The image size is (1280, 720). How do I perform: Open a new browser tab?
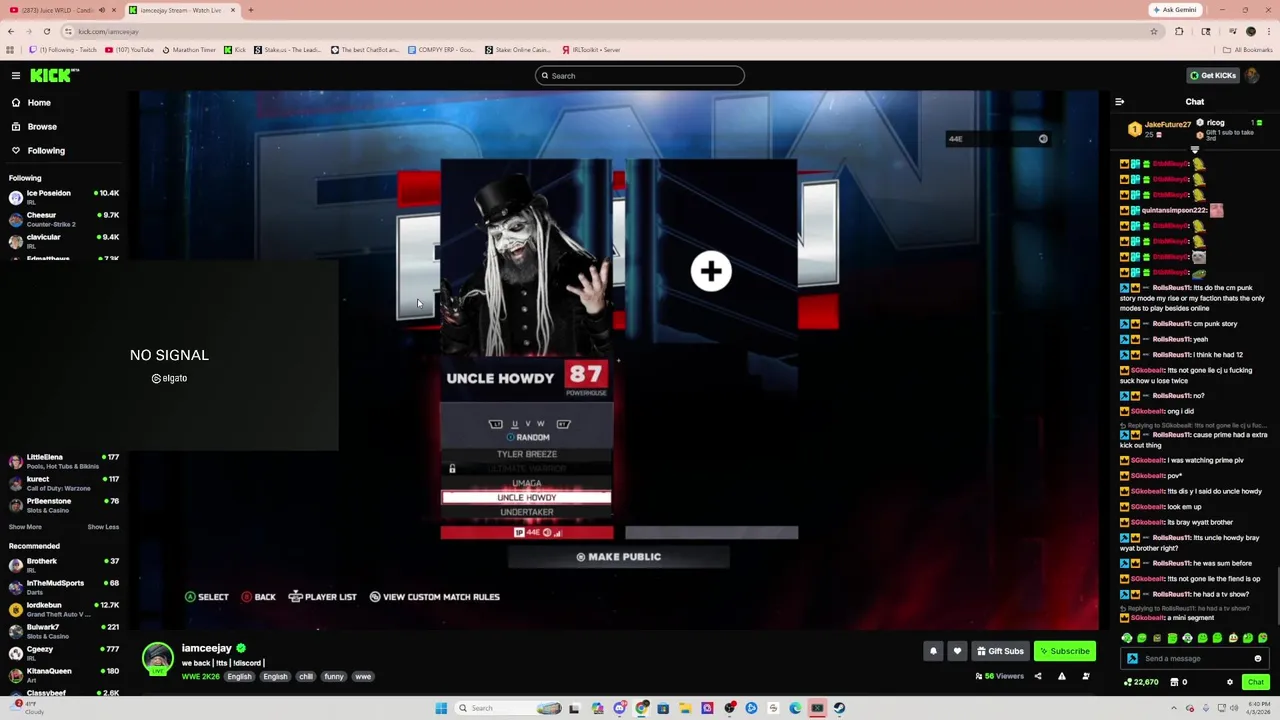tap(250, 10)
